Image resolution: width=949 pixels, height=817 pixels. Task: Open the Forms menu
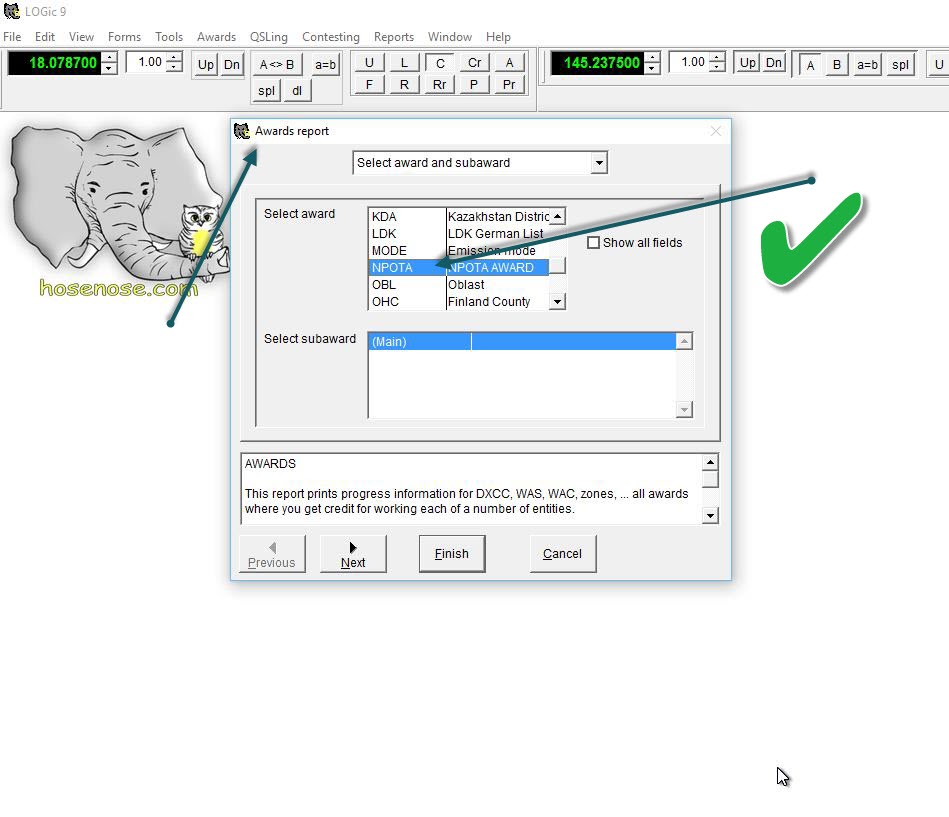point(124,37)
